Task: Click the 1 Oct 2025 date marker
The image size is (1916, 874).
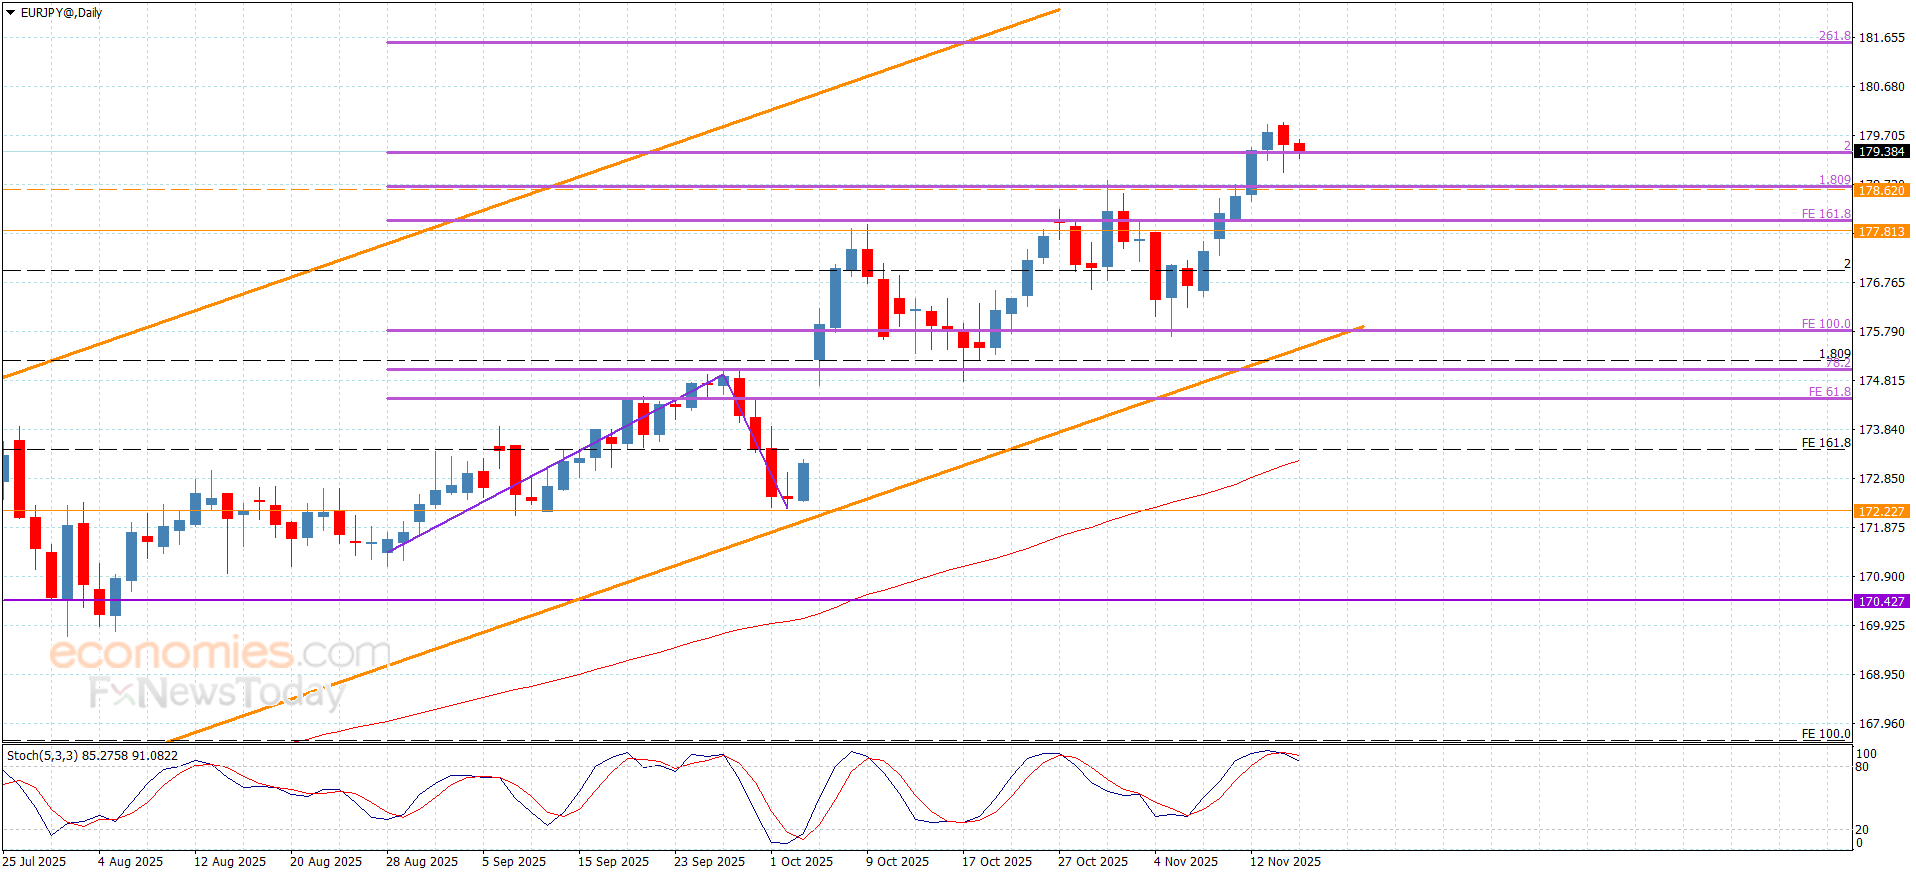Action: (801, 862)
